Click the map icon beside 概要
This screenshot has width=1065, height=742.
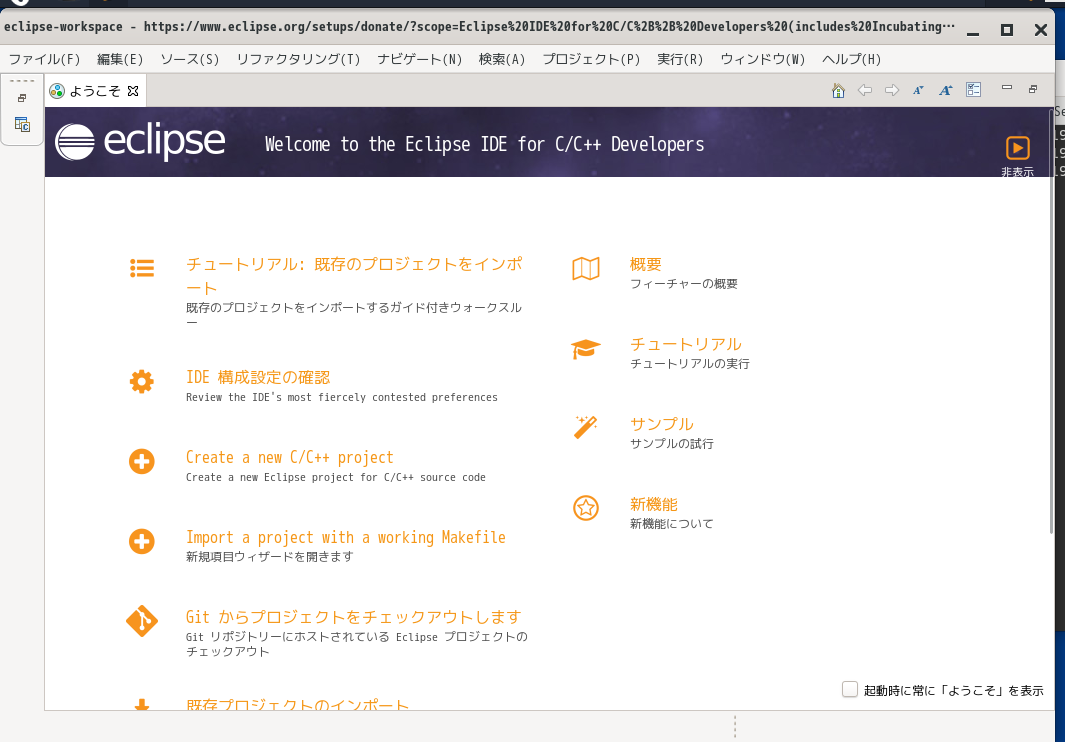click(586, 268)
